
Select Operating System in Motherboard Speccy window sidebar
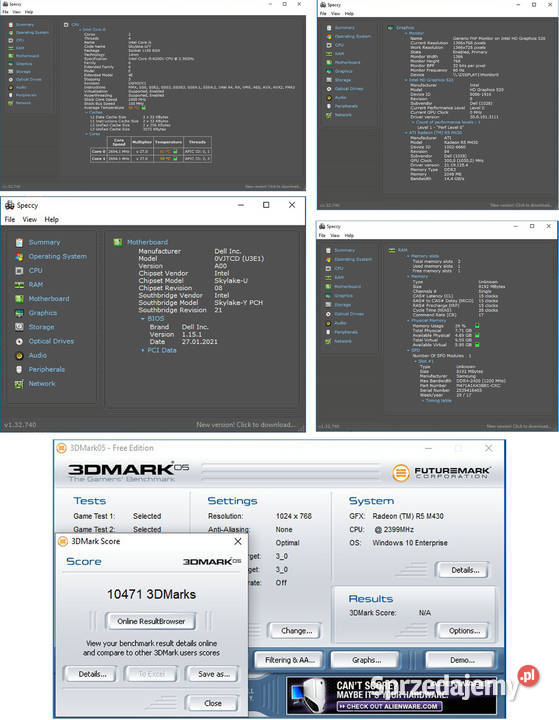(x=57, y=256)
